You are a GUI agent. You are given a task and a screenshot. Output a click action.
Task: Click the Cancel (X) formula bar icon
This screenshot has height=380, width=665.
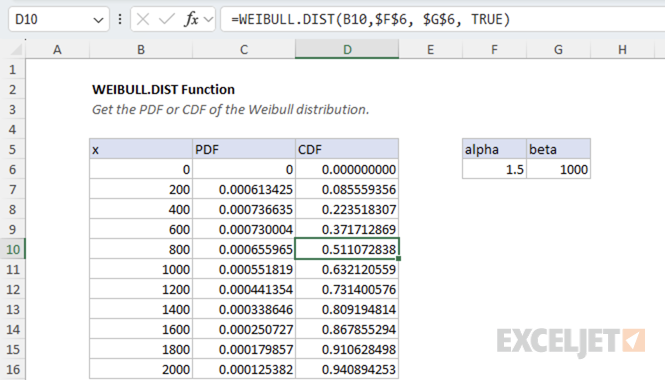click(x=143, y=19)
